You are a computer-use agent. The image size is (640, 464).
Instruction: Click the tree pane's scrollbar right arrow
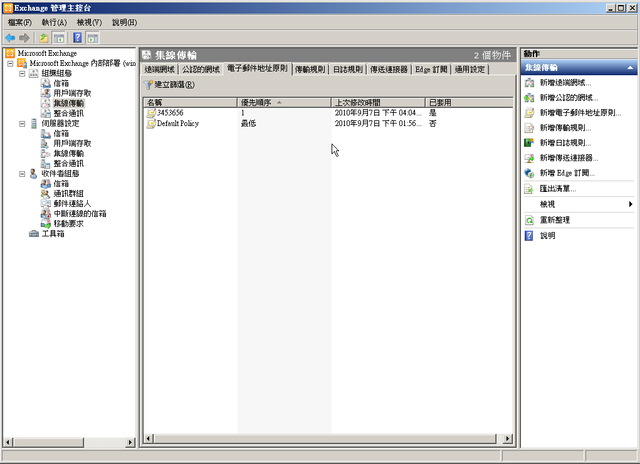point(131,442)
